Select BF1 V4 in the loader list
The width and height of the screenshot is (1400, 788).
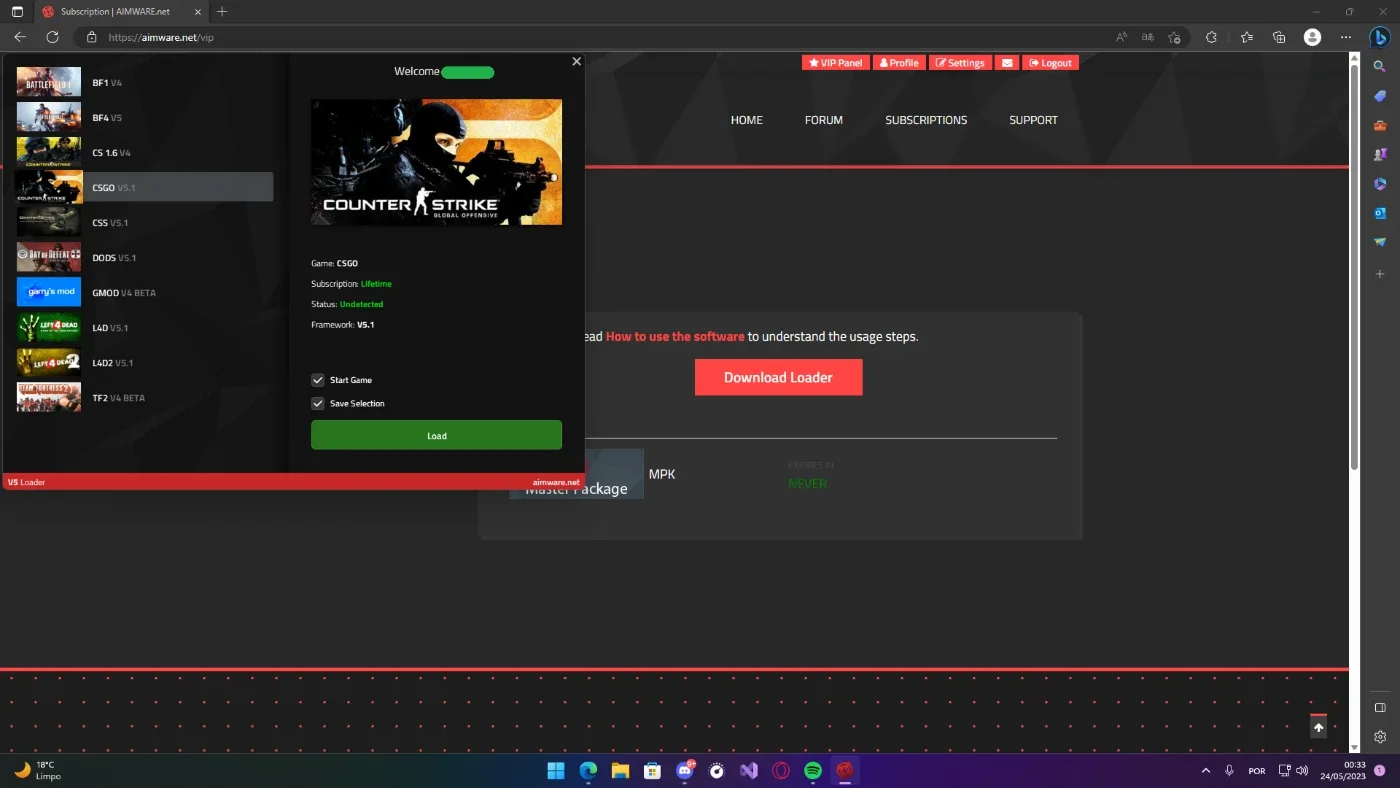tap(144, 83)
